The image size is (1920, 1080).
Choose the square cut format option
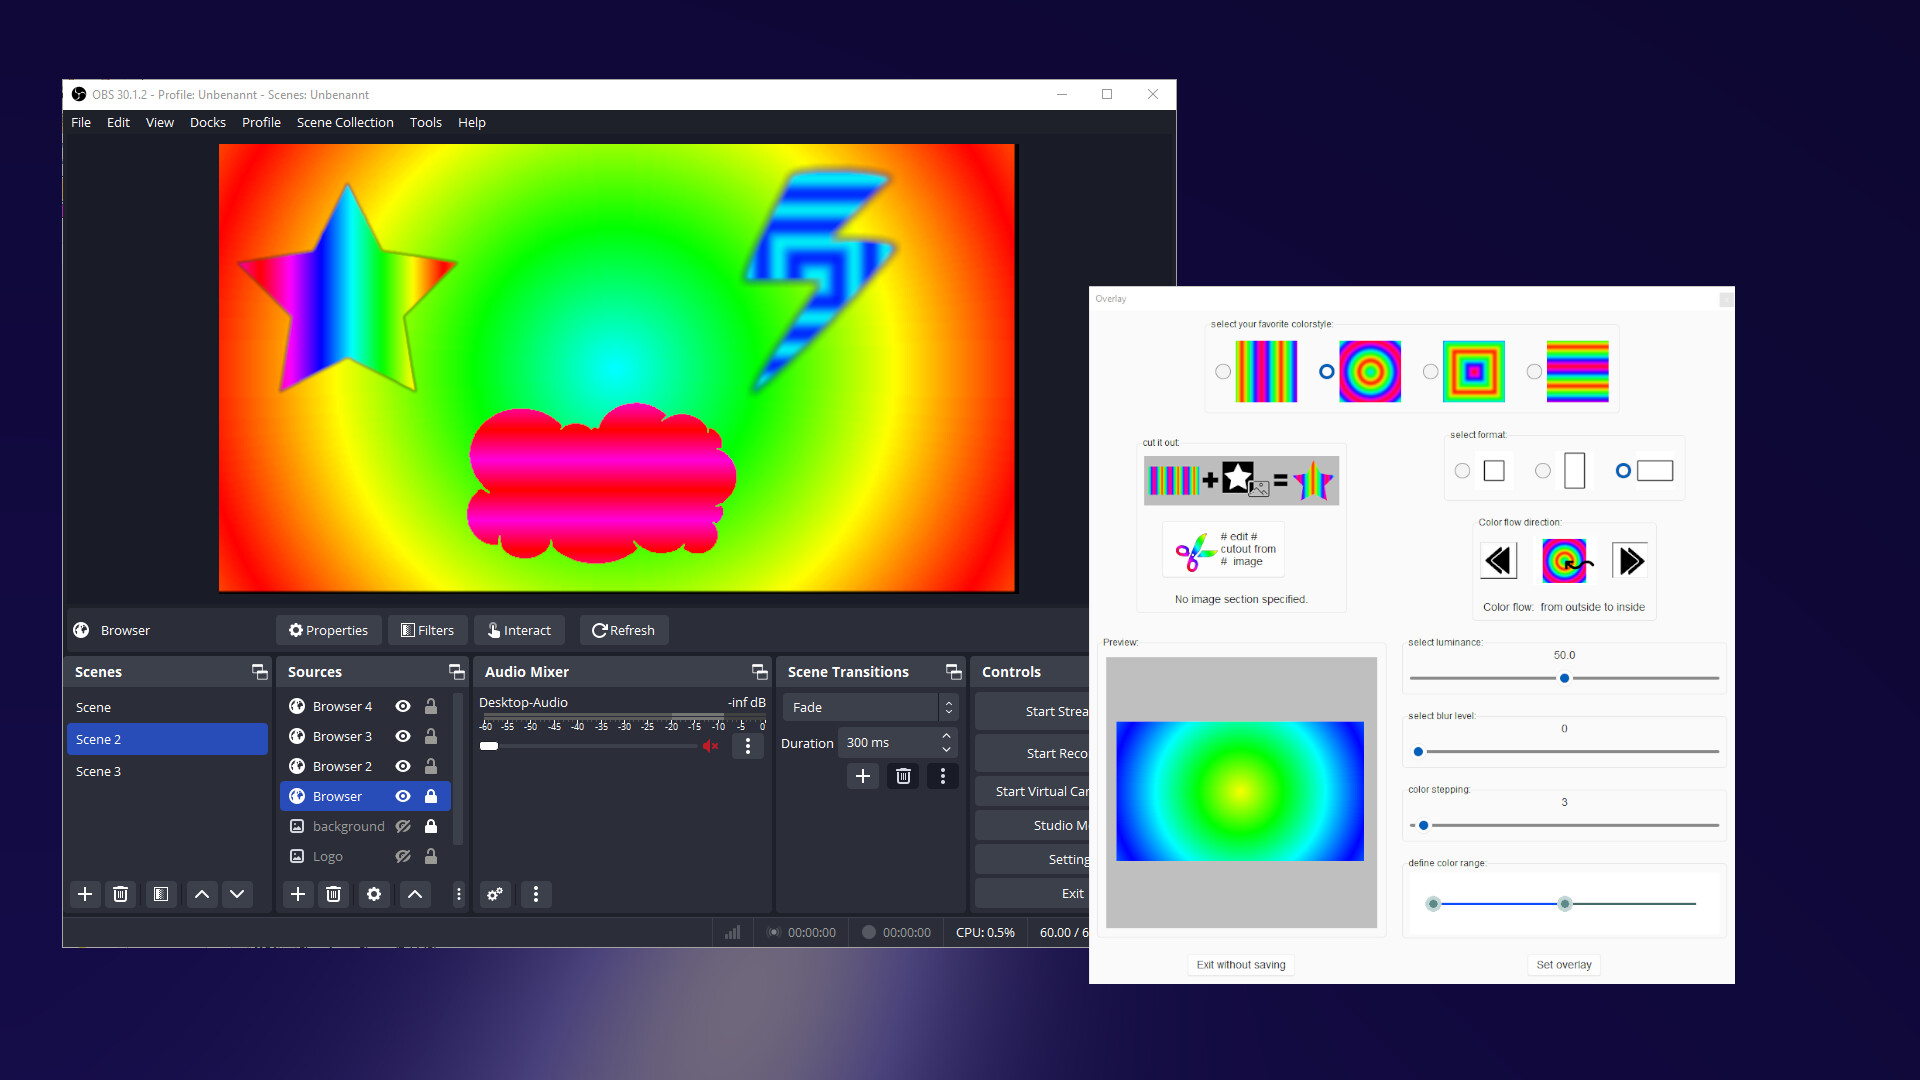(x=1462, y=470)
